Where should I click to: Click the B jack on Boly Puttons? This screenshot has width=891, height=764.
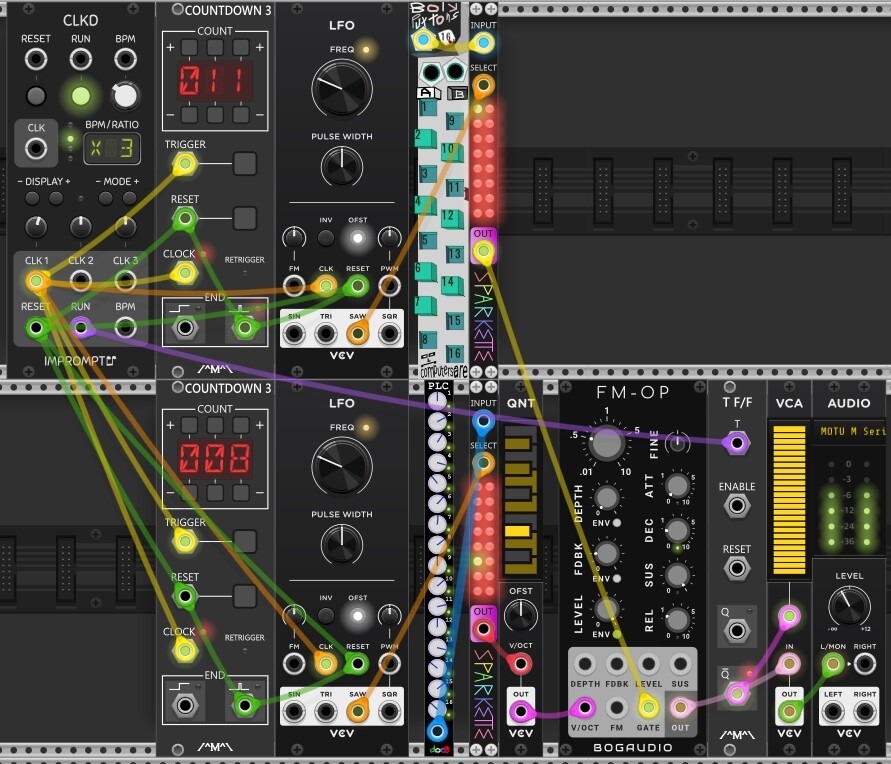(455, 72)
